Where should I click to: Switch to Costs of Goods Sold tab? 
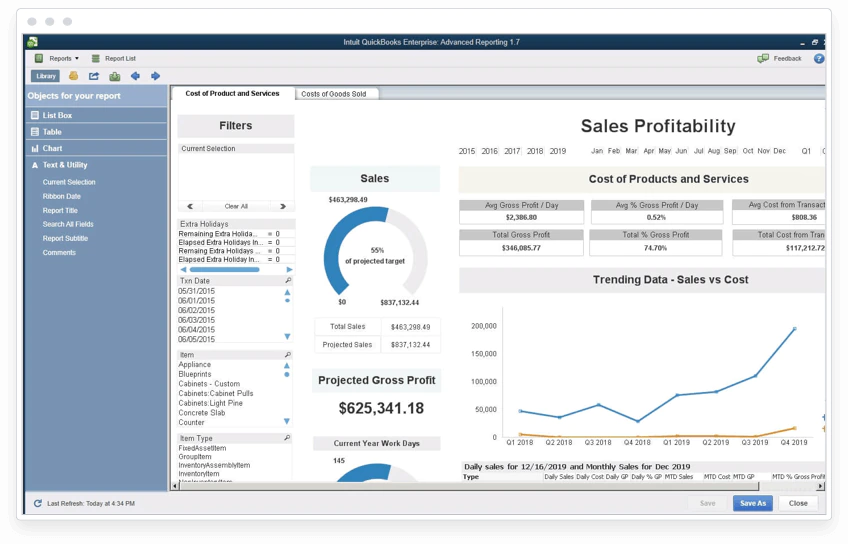(334, 94)
